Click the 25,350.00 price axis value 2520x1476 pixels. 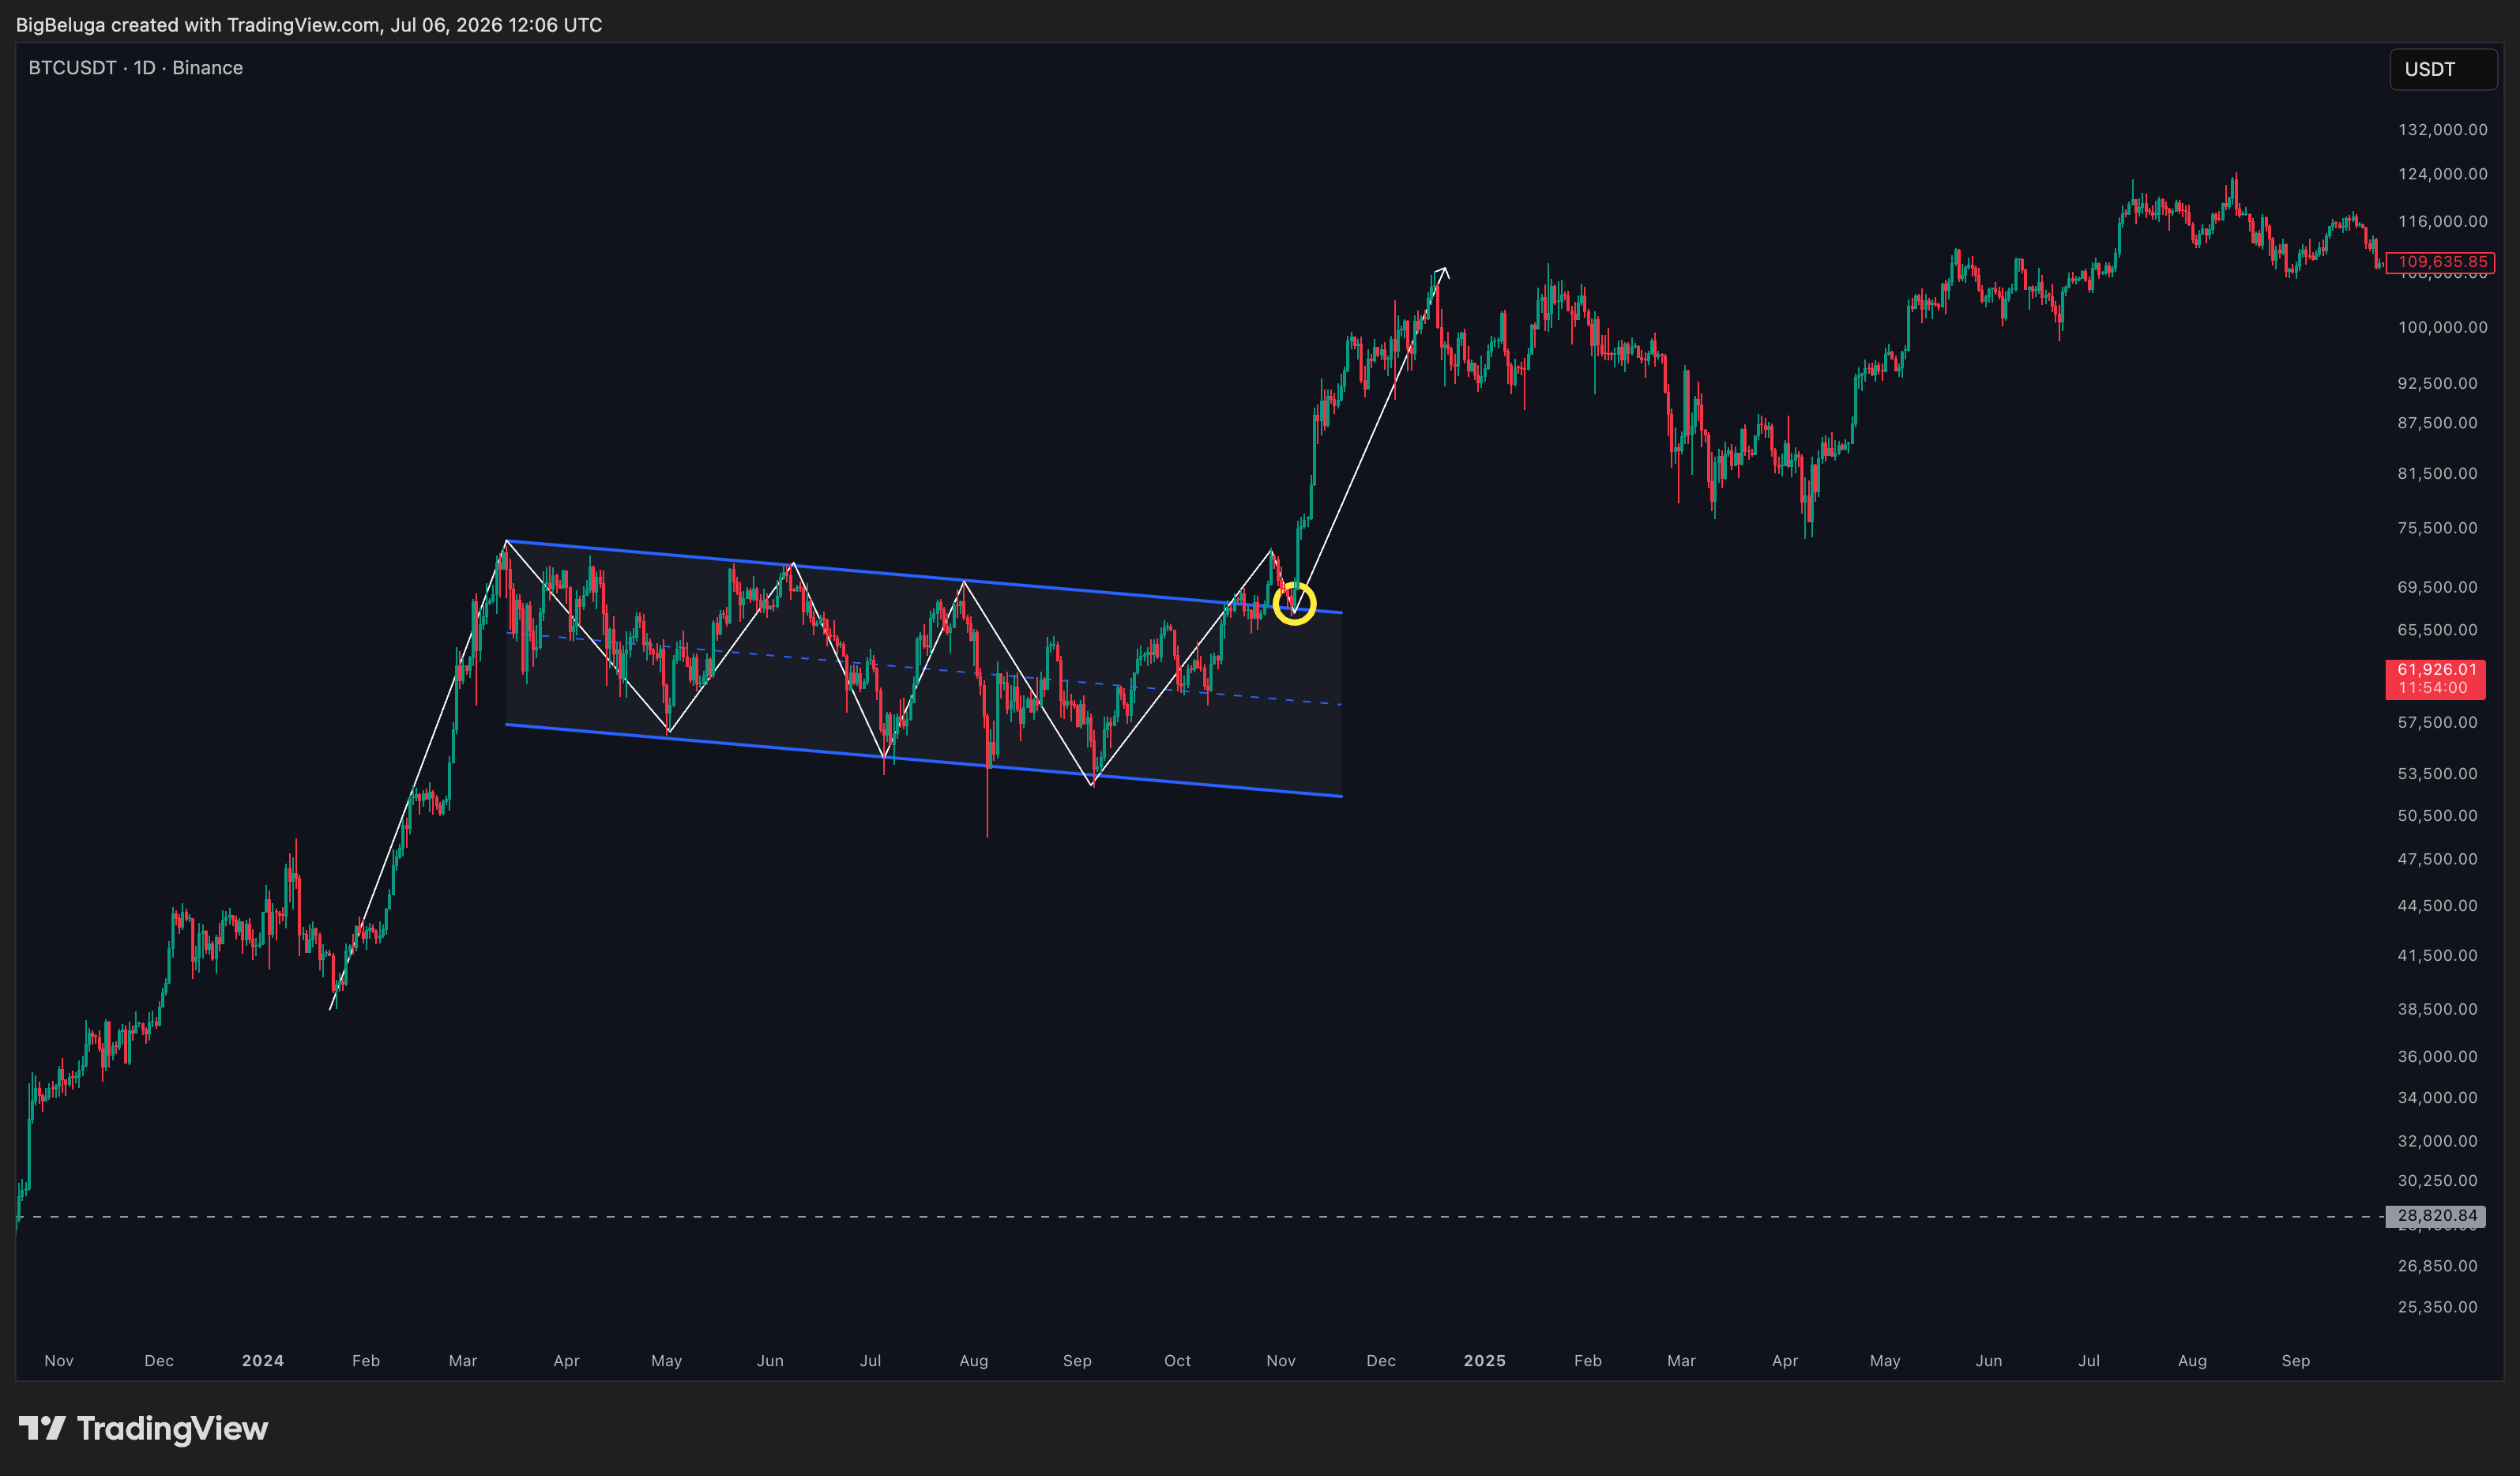pyautogui.click(x=2437, y=1308)
